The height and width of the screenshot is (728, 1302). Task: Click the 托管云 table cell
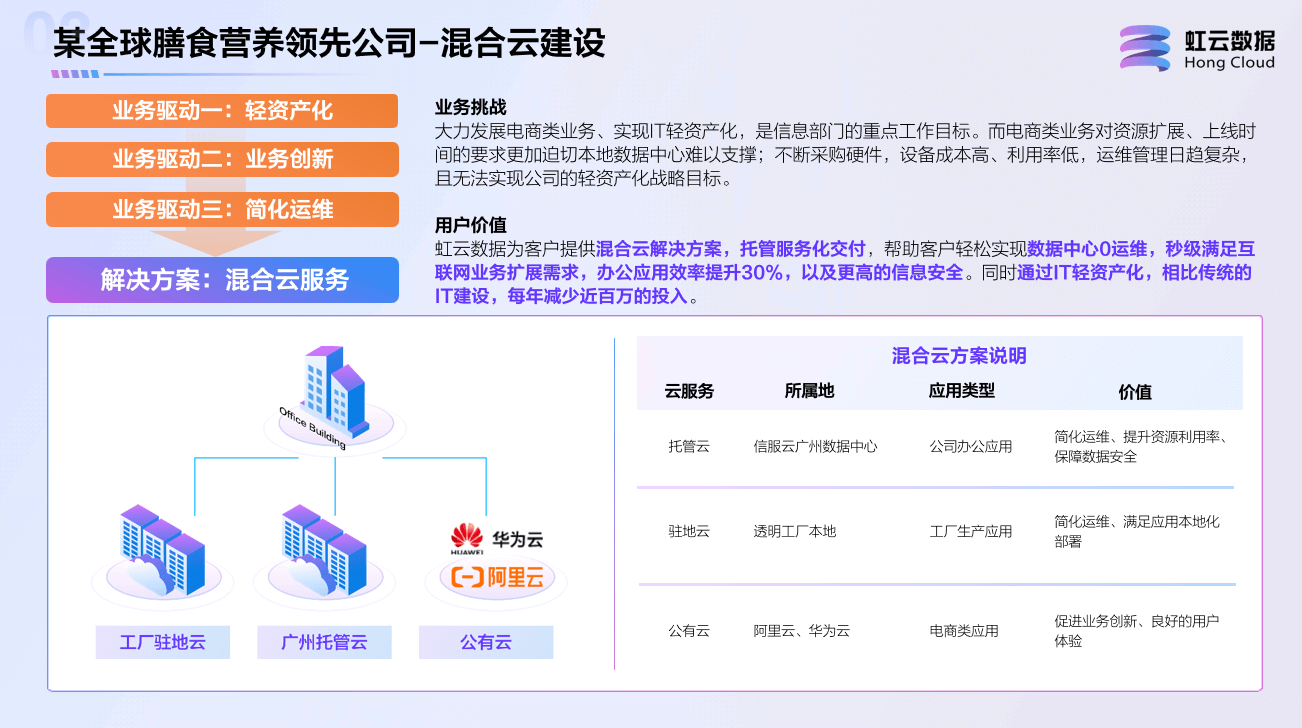pos(689,446)
